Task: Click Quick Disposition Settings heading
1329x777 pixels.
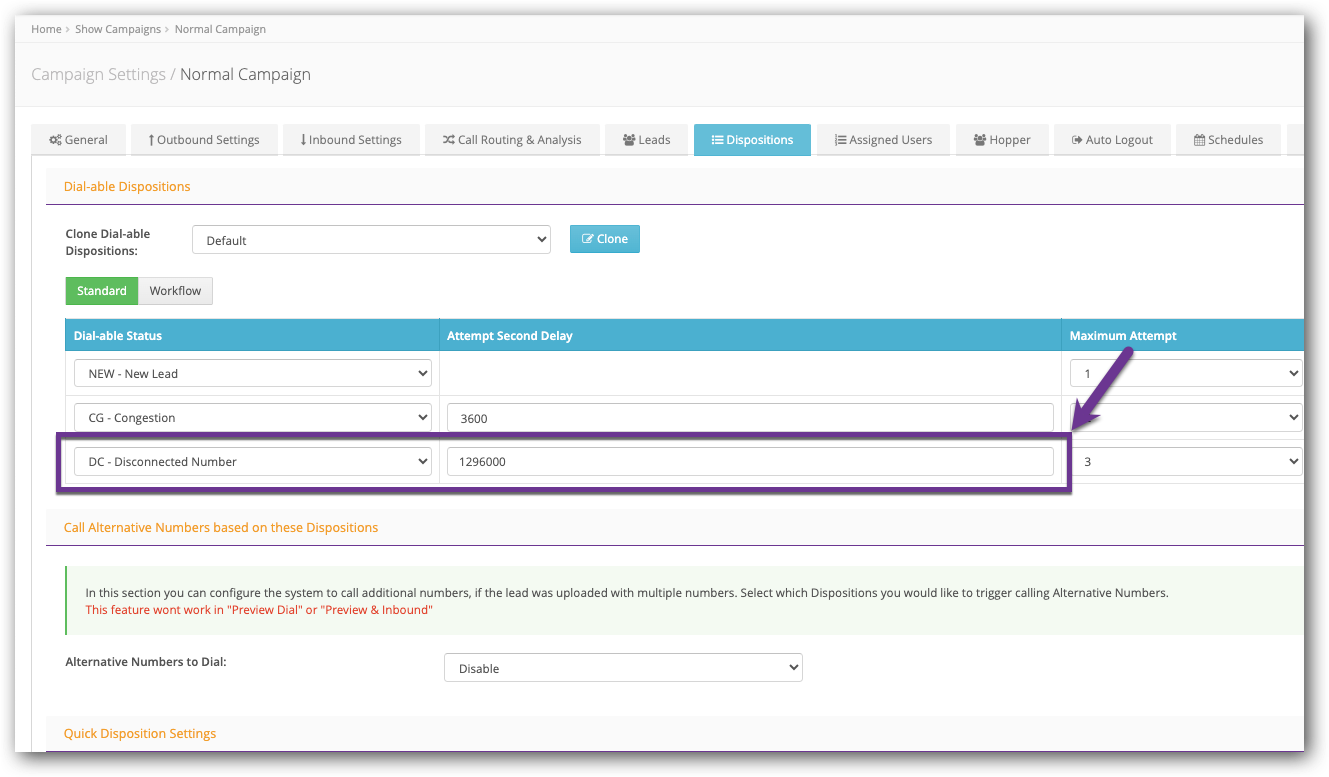Action: 140,734
